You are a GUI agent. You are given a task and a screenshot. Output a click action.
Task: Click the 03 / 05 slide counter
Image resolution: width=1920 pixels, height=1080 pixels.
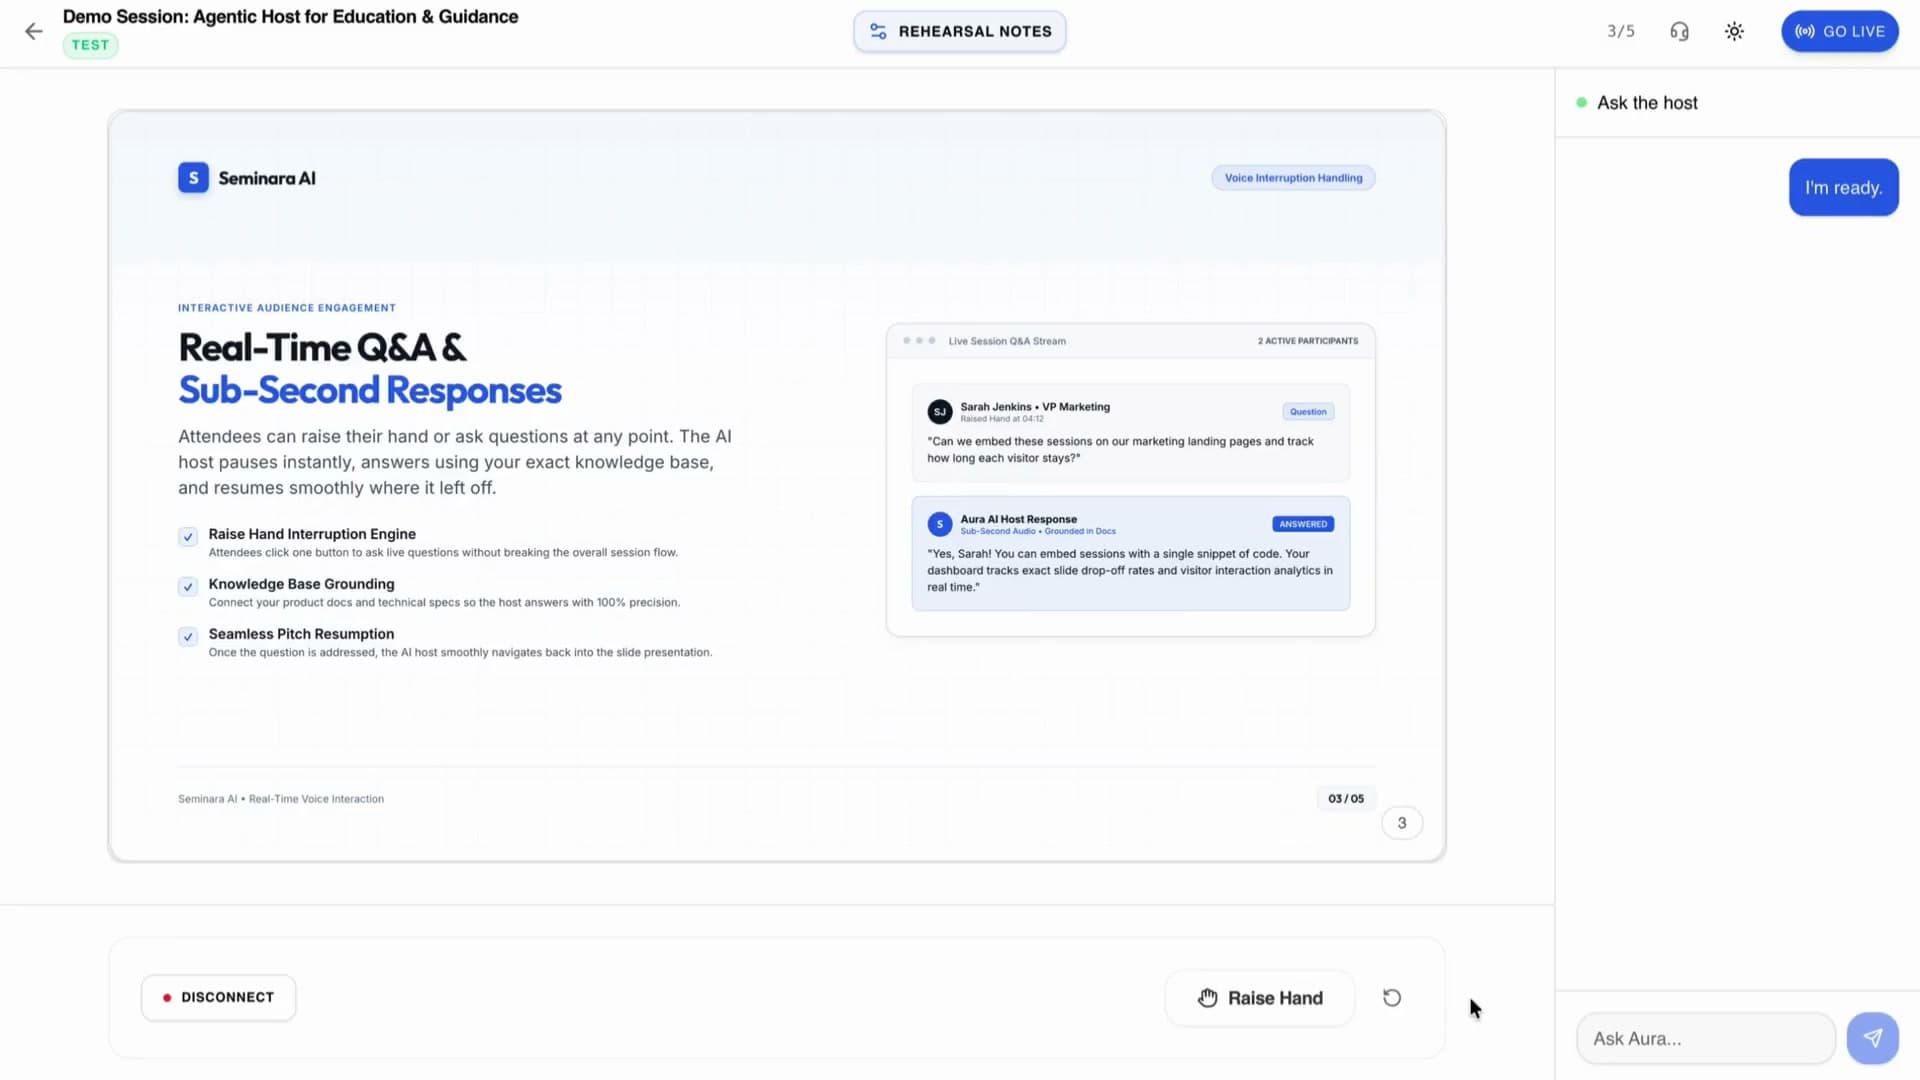coord(1346,798)
